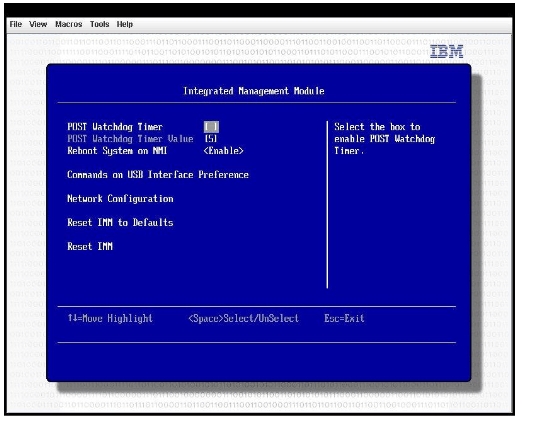Open the File menu
This screenshot has height=421, width=535.
16,24
